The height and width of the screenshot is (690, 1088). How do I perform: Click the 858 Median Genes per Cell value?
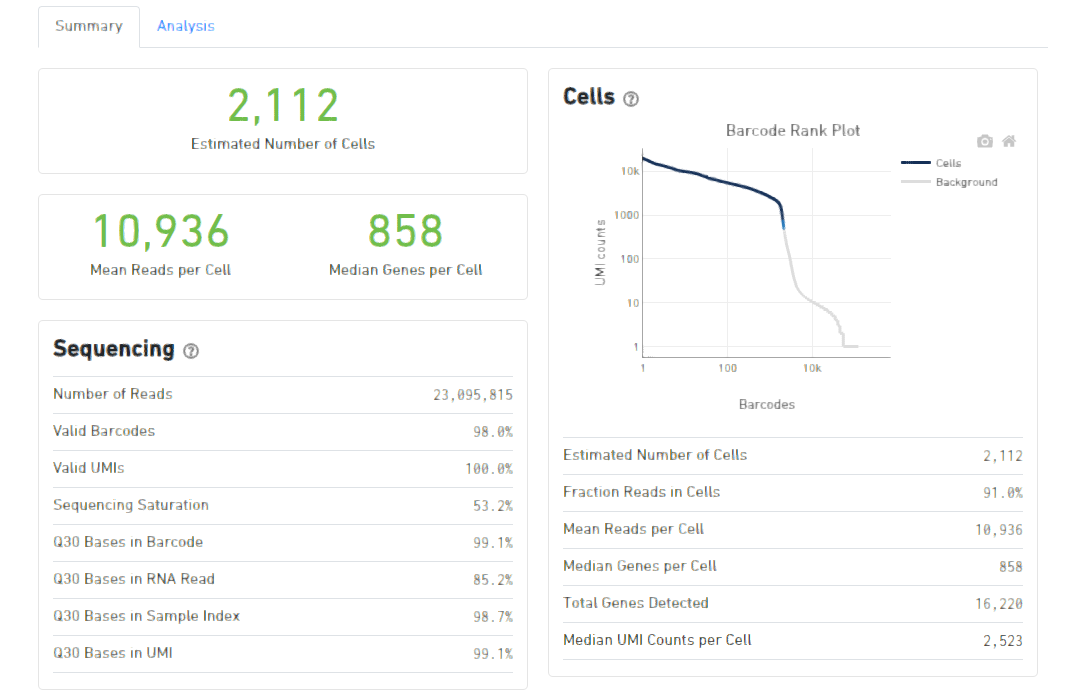(405, 231)
